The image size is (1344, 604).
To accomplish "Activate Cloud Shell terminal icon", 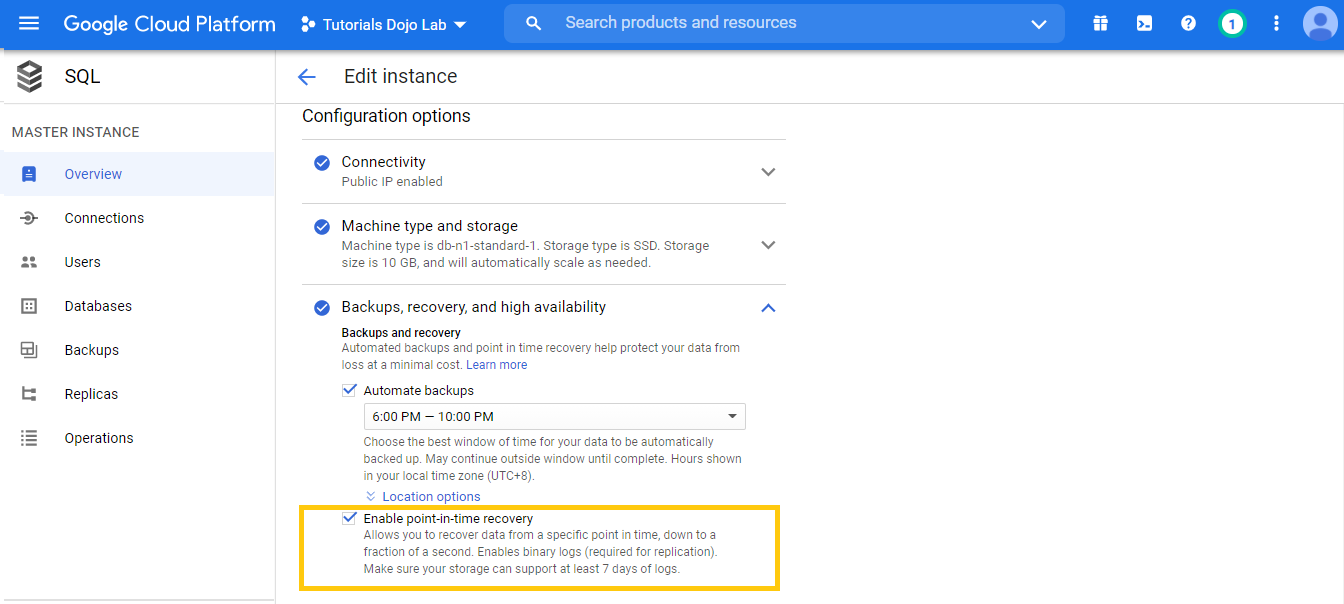I will tap(1144, 23).
